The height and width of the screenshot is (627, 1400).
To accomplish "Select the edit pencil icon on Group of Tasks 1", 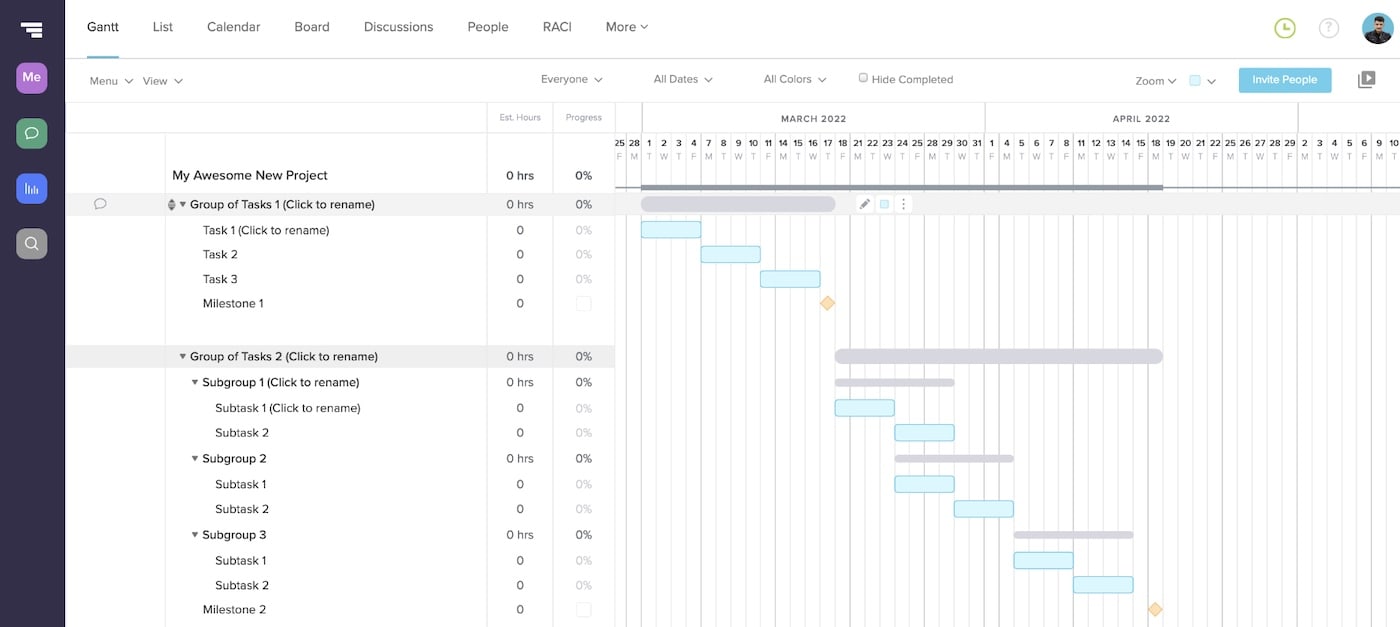I will (864, 203).
